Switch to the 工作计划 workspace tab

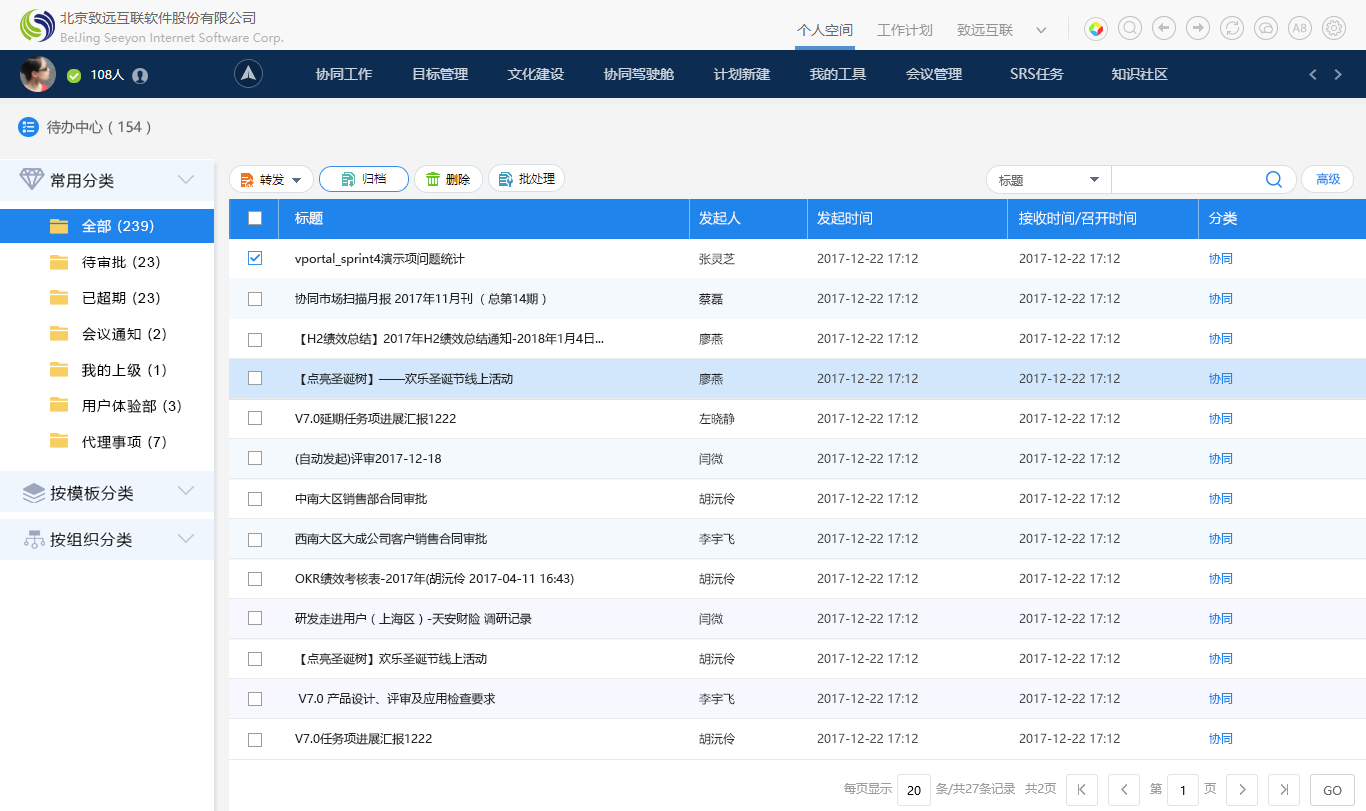[904, 30]
